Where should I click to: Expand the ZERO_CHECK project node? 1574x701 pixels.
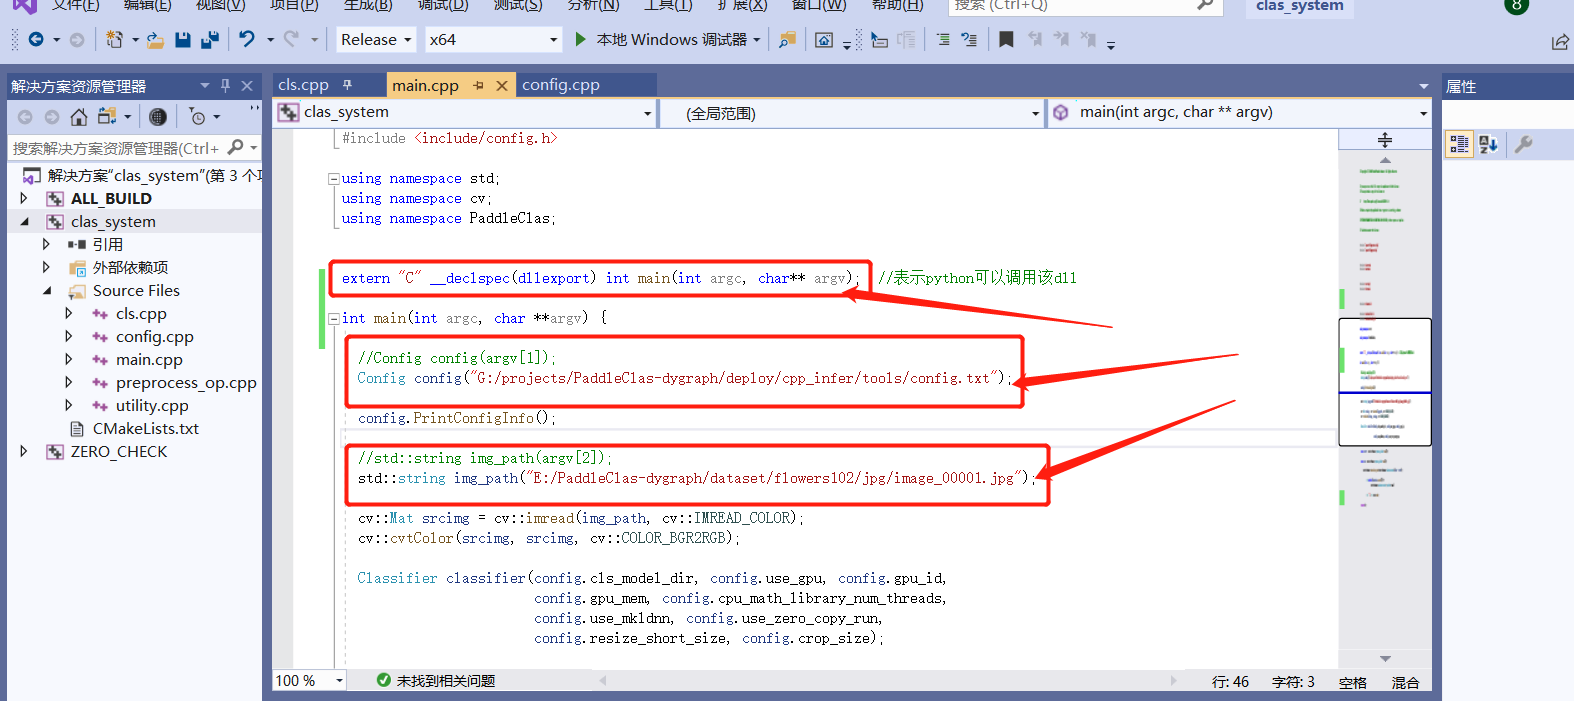coord(24,452)
